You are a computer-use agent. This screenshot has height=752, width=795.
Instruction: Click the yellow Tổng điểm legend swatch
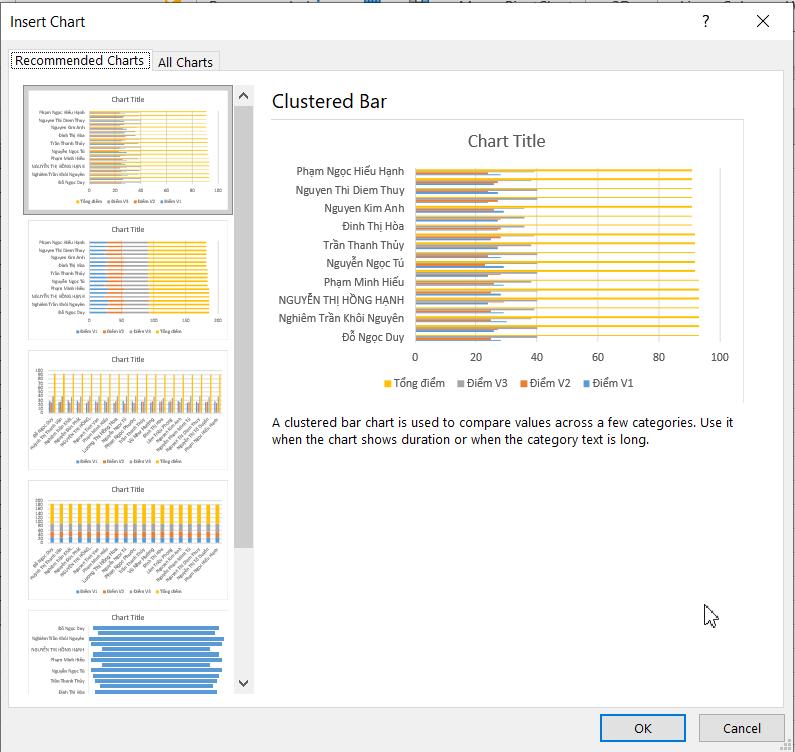[388, 384]
